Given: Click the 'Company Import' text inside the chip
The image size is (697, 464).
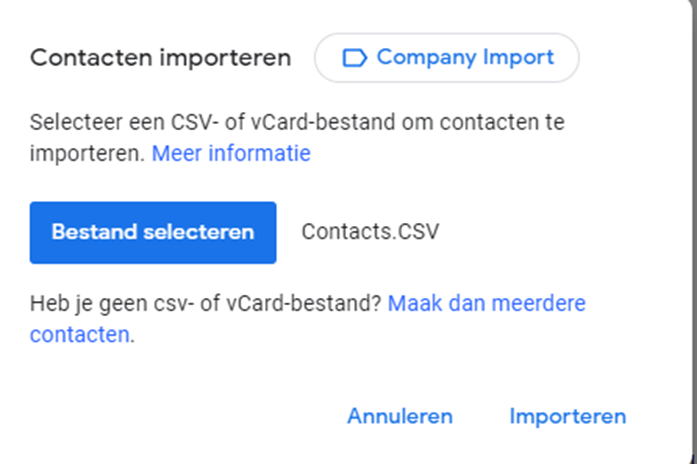Looking at the screenshot, I should coord(465,58).
